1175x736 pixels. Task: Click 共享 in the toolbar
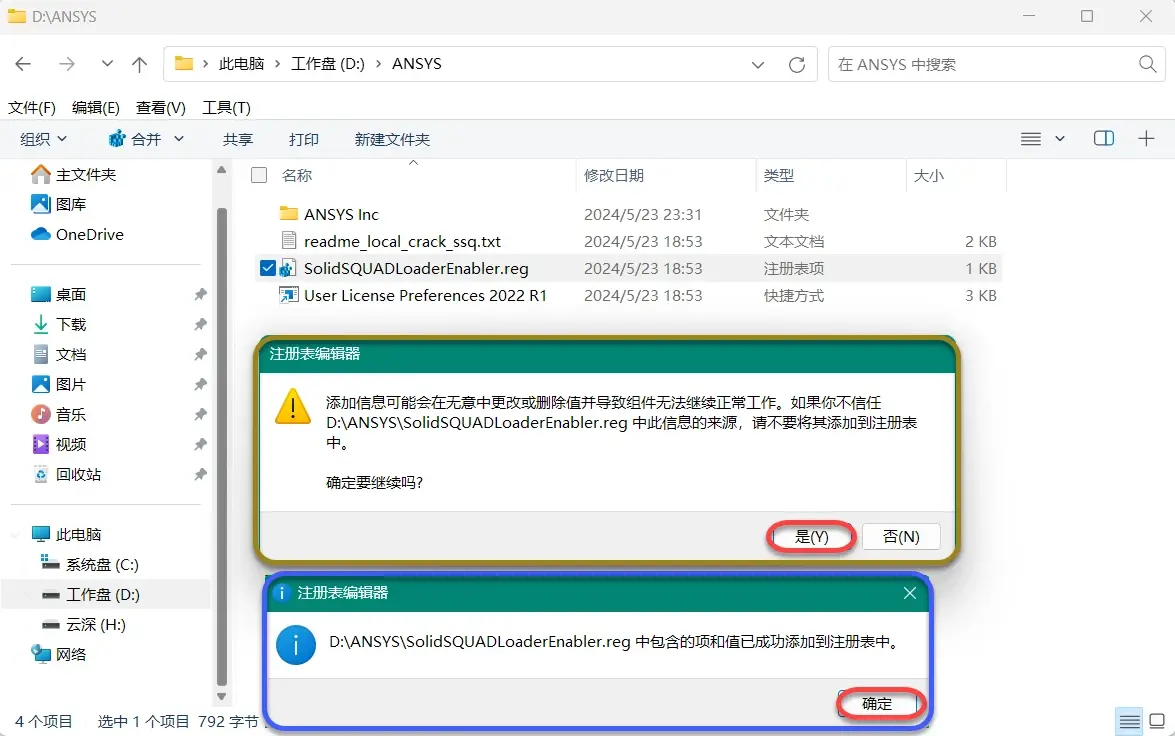coord(238,139)
